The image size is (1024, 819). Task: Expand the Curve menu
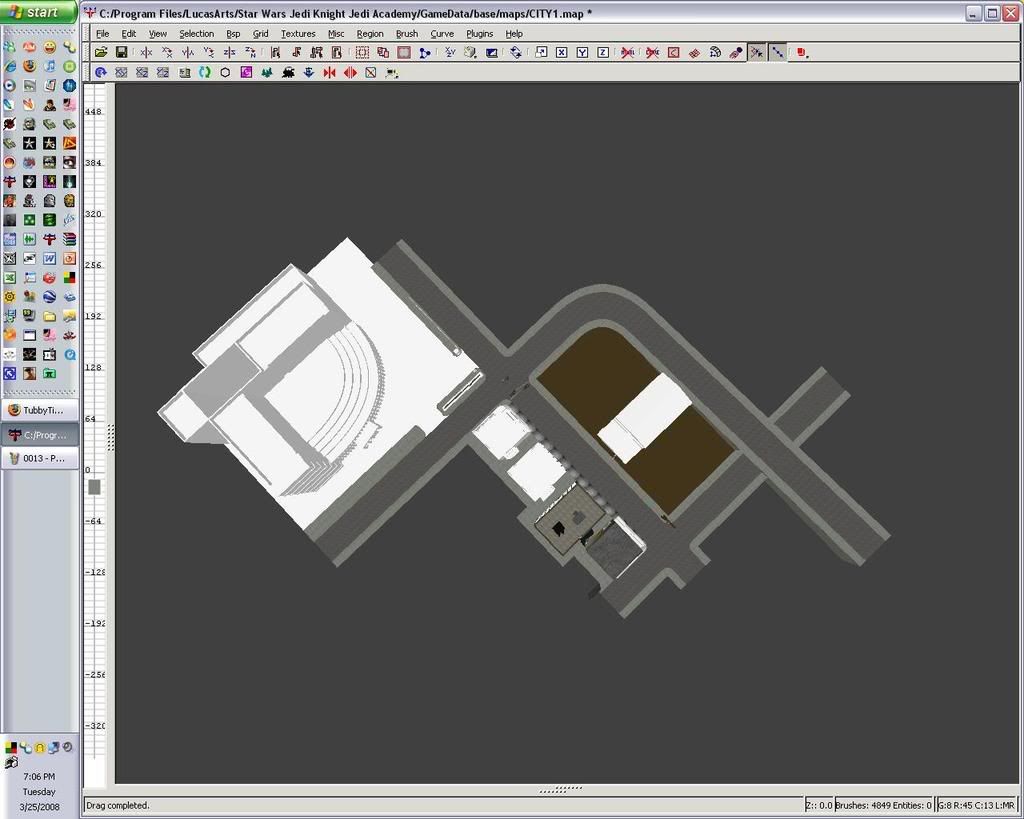coord(442,33)
